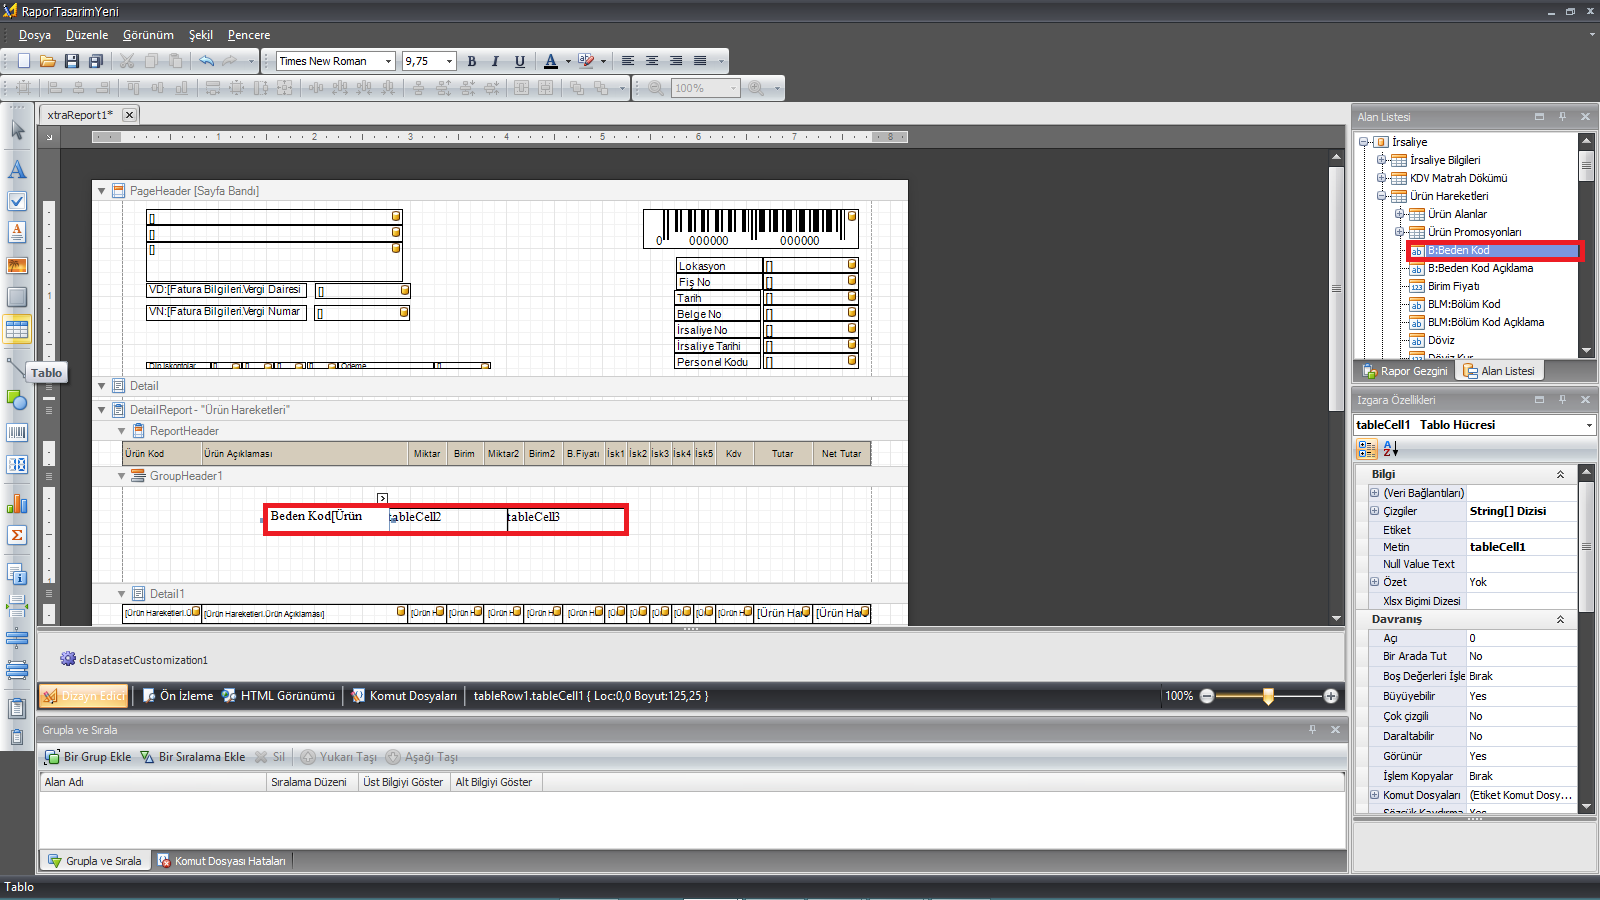Click the Bir Grup Ekle button
Image resolution: width=1600 pixels, height=900 pixels.
point(88,757)
